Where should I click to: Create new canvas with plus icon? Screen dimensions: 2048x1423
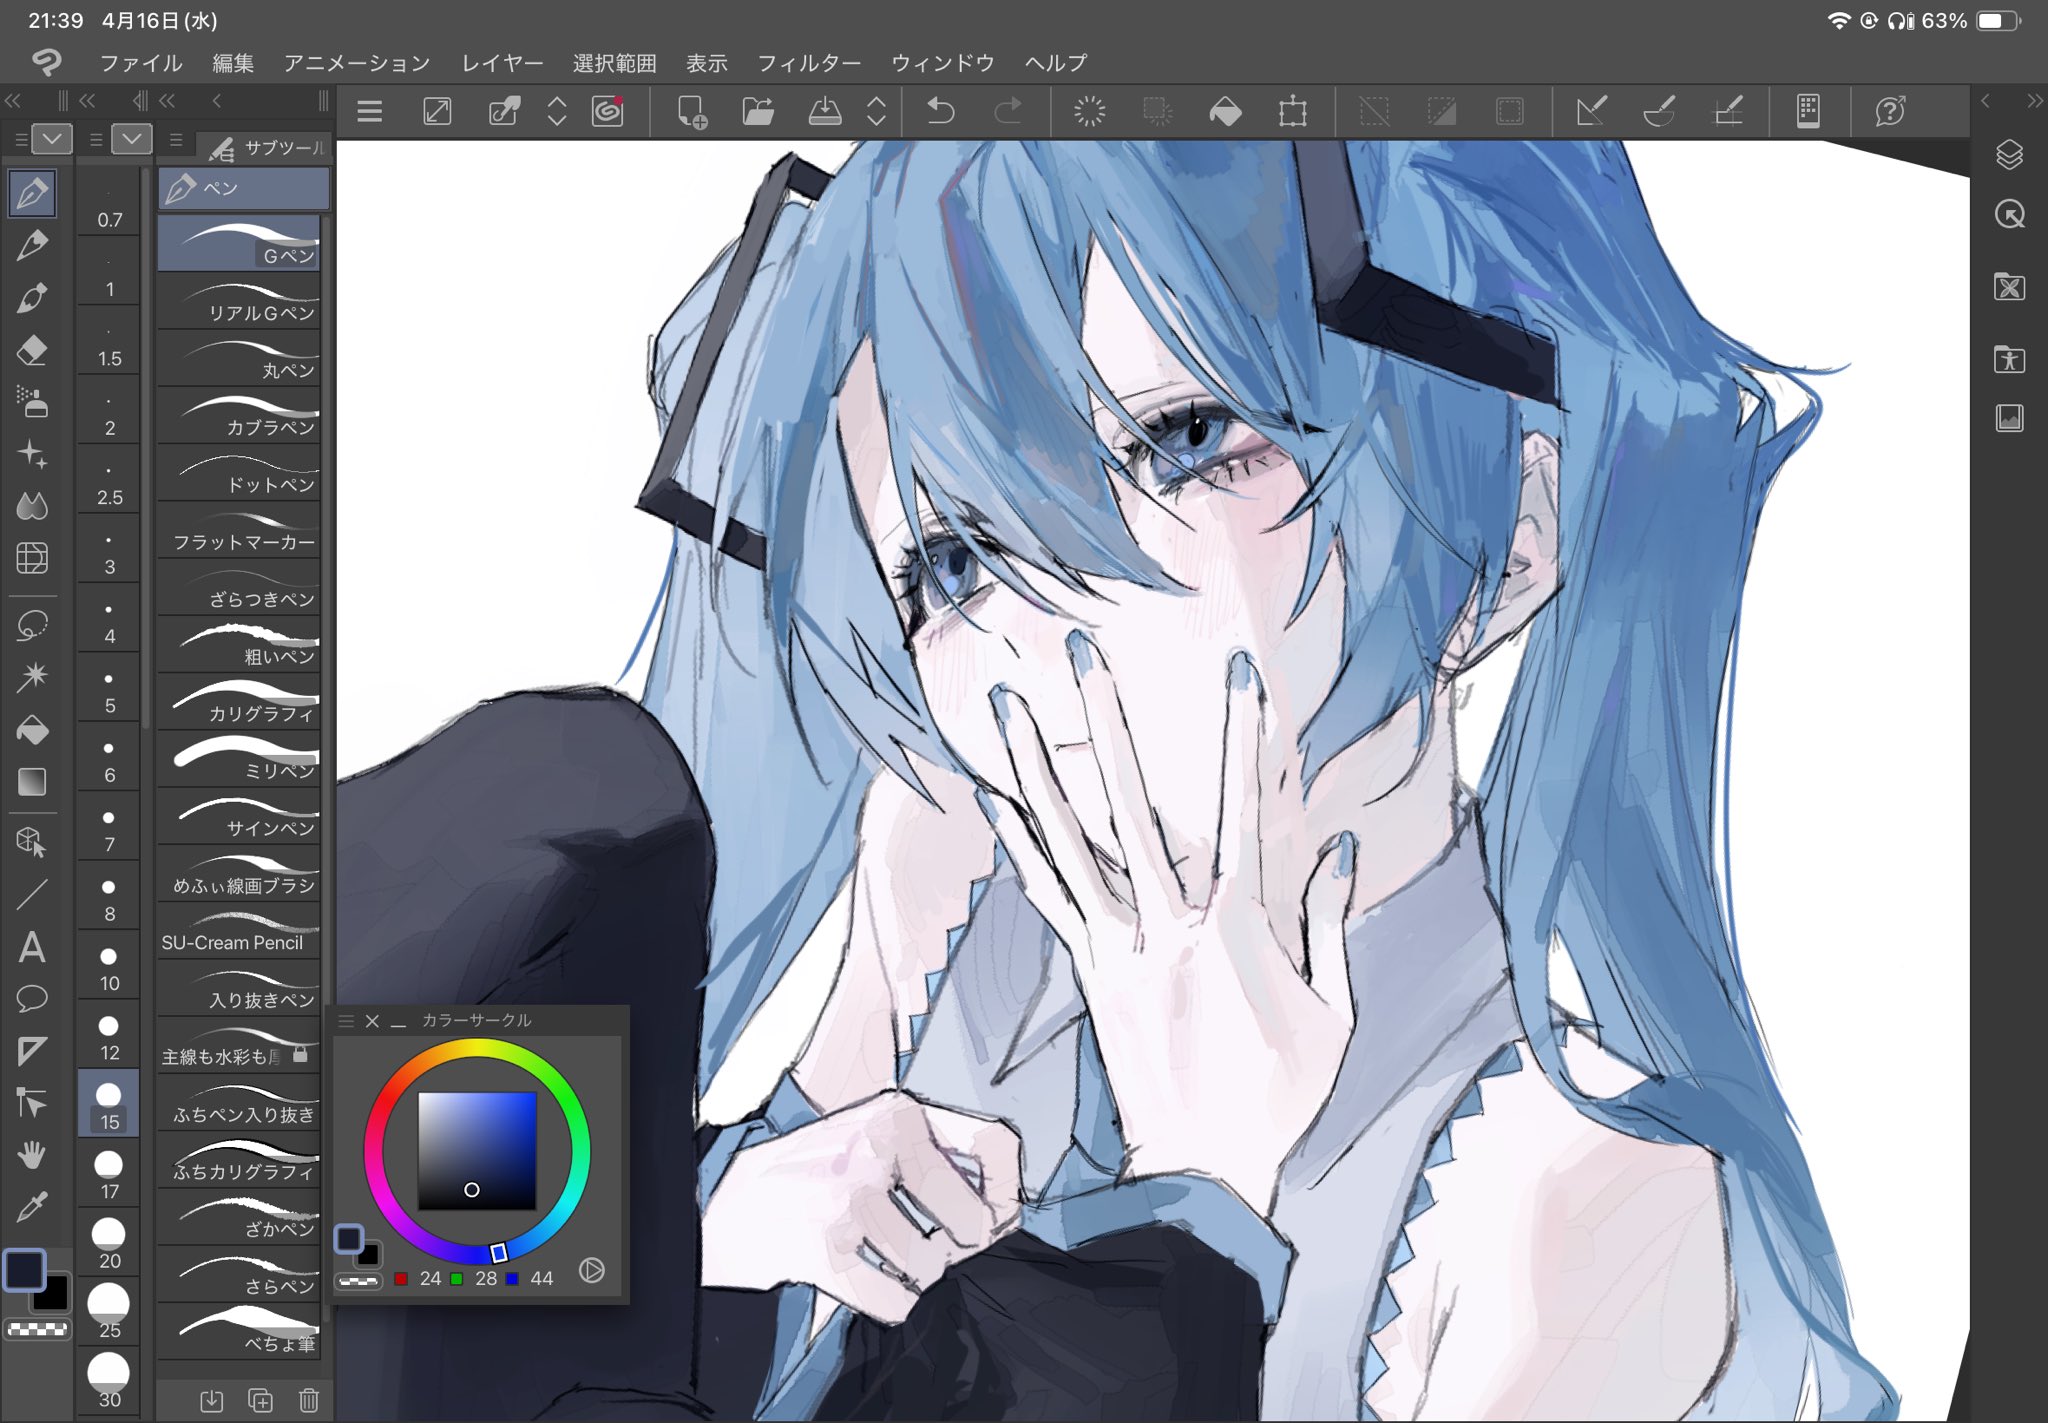pos(692,111)
